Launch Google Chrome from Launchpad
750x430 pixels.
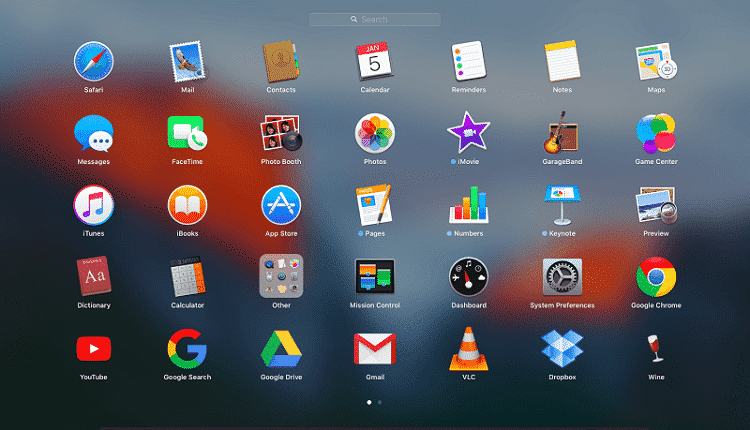point(656,277)
